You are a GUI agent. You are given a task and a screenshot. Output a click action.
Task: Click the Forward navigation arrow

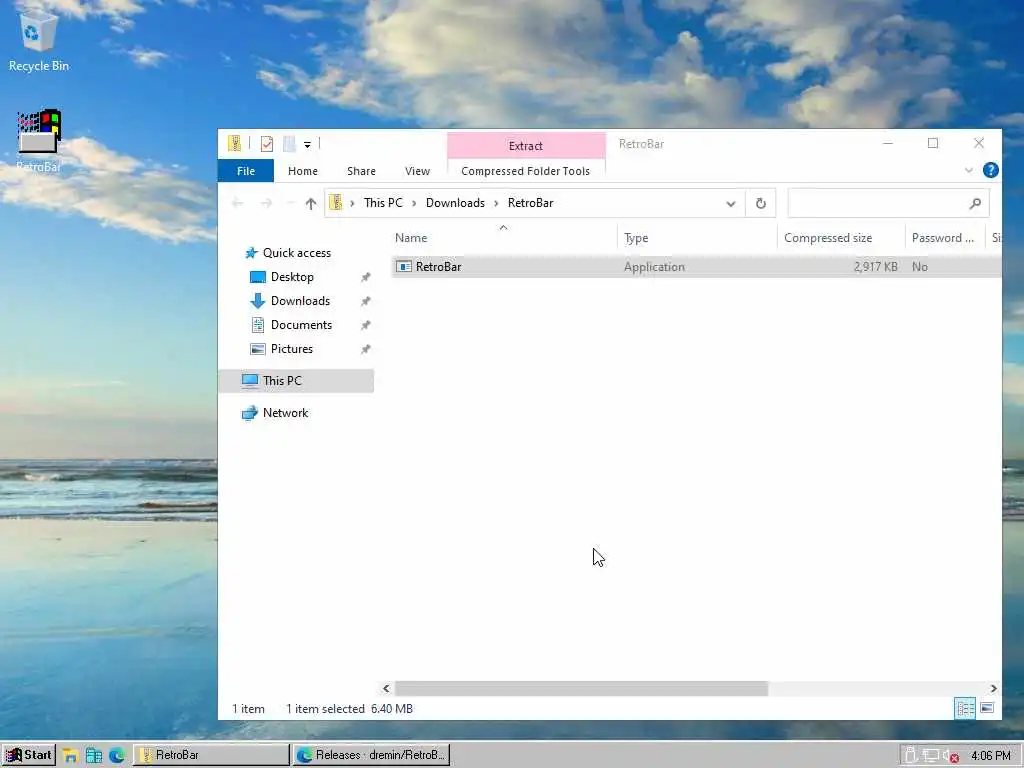pos(266,203)
